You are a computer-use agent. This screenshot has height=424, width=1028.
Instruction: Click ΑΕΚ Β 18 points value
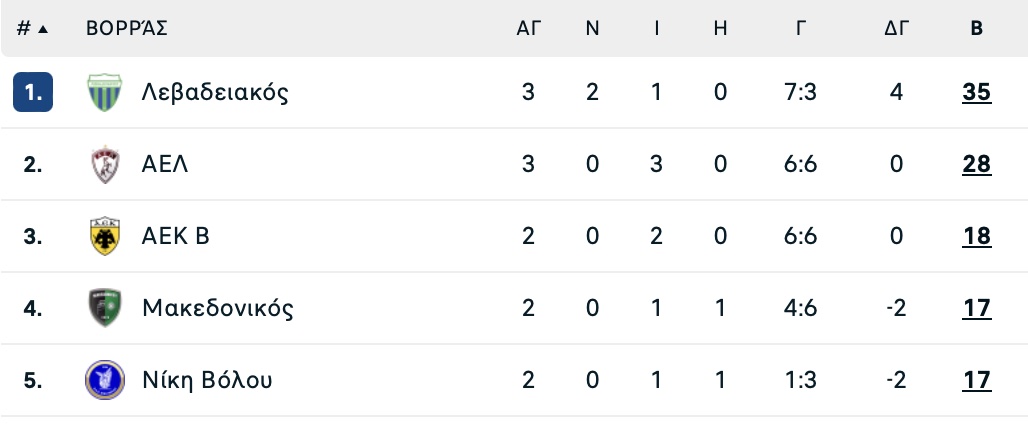tap(976, 236)
